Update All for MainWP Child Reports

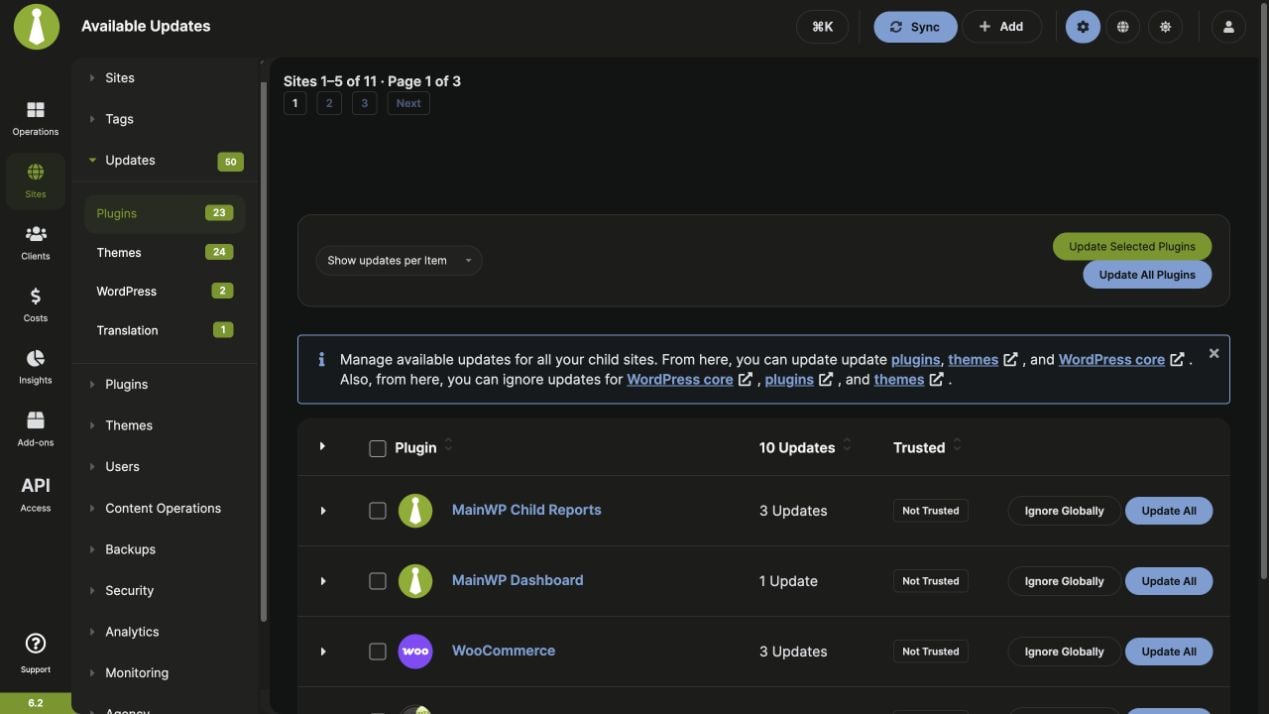pyautogui.click(x=1169, y=511)
